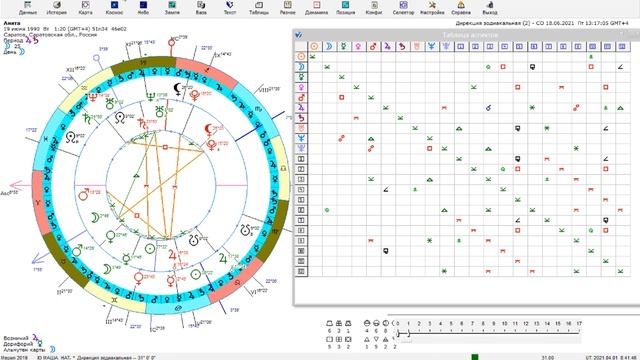Click the chart owner name 'Анита'
The height and width of the screenshot is (360, 640).
(x=11, y=23)
